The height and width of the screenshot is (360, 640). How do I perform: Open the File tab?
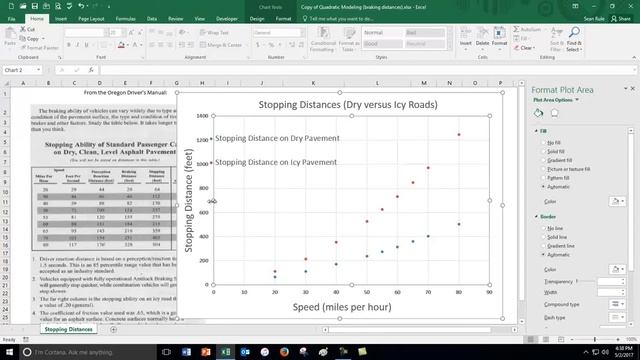[x=11, y=19]
